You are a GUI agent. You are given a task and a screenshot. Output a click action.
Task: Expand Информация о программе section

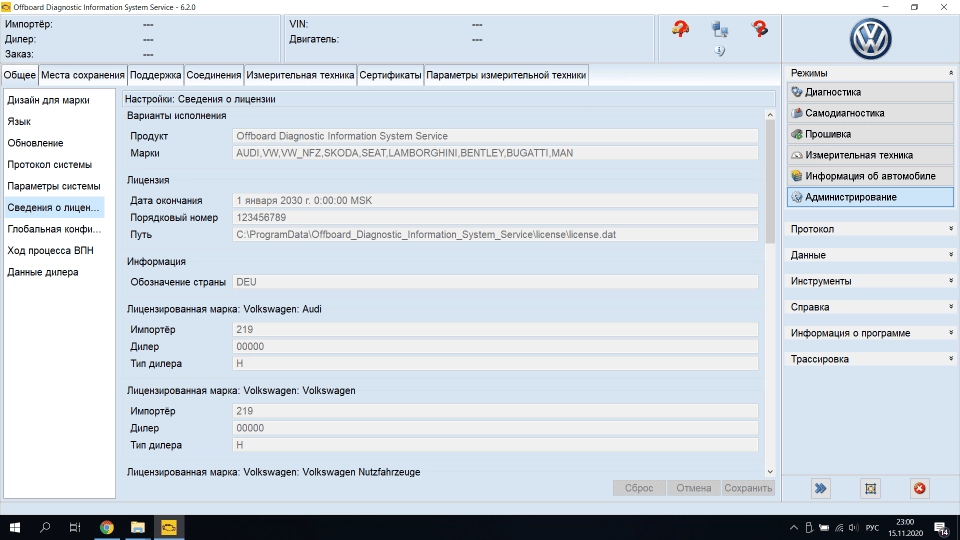[x=951, y=333]
